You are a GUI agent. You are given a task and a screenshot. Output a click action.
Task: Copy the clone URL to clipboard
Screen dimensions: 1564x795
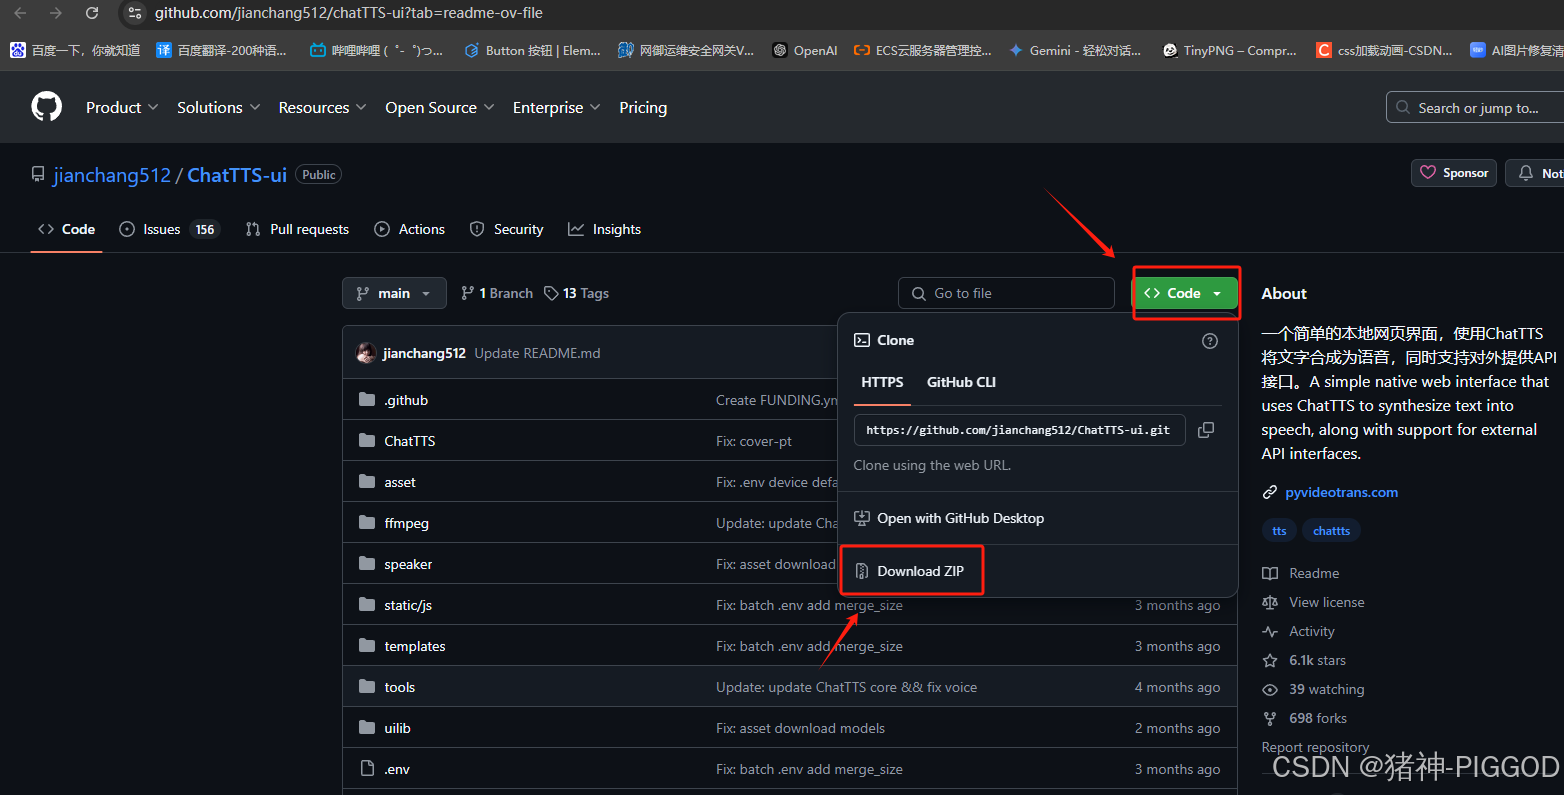pos(1206,430)
